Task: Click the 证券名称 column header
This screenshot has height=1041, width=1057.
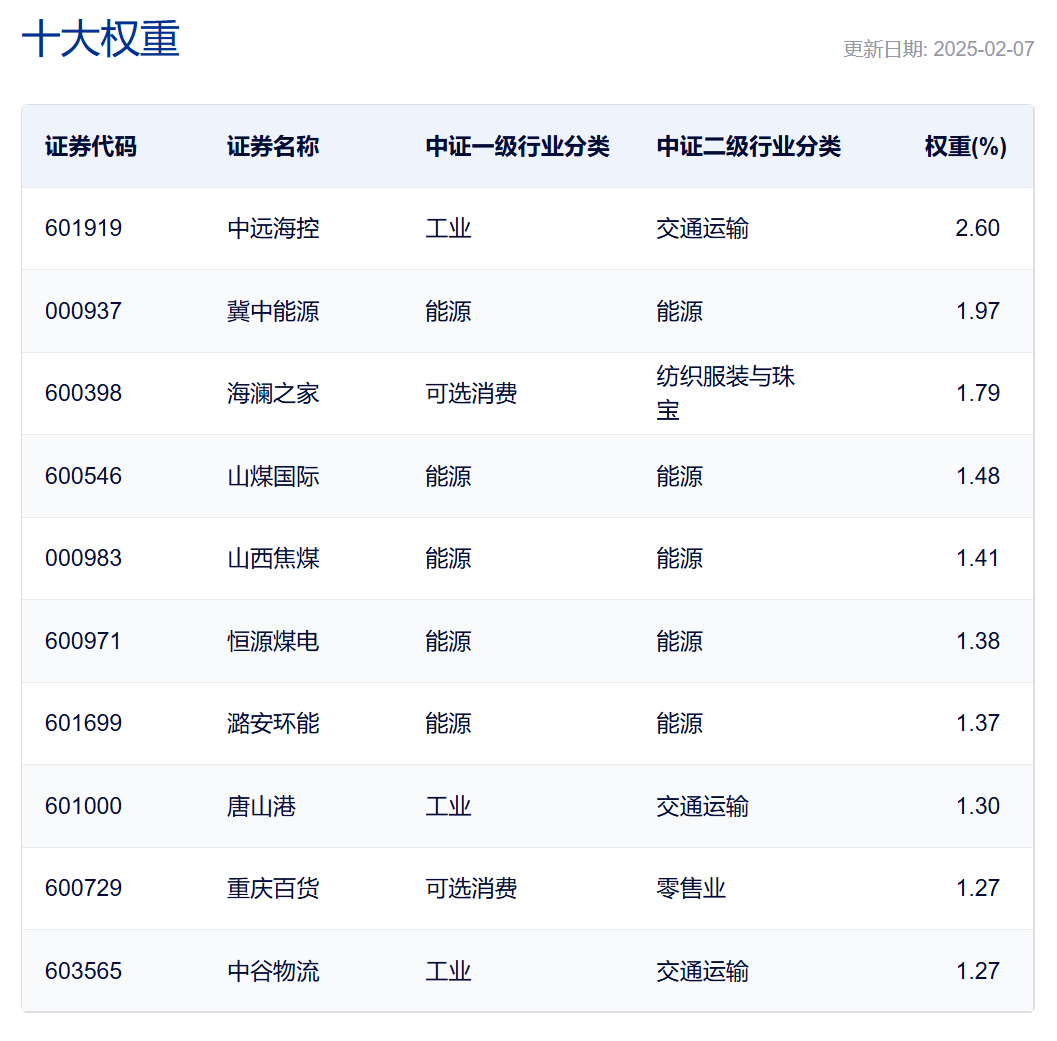Action: (272, 146)
